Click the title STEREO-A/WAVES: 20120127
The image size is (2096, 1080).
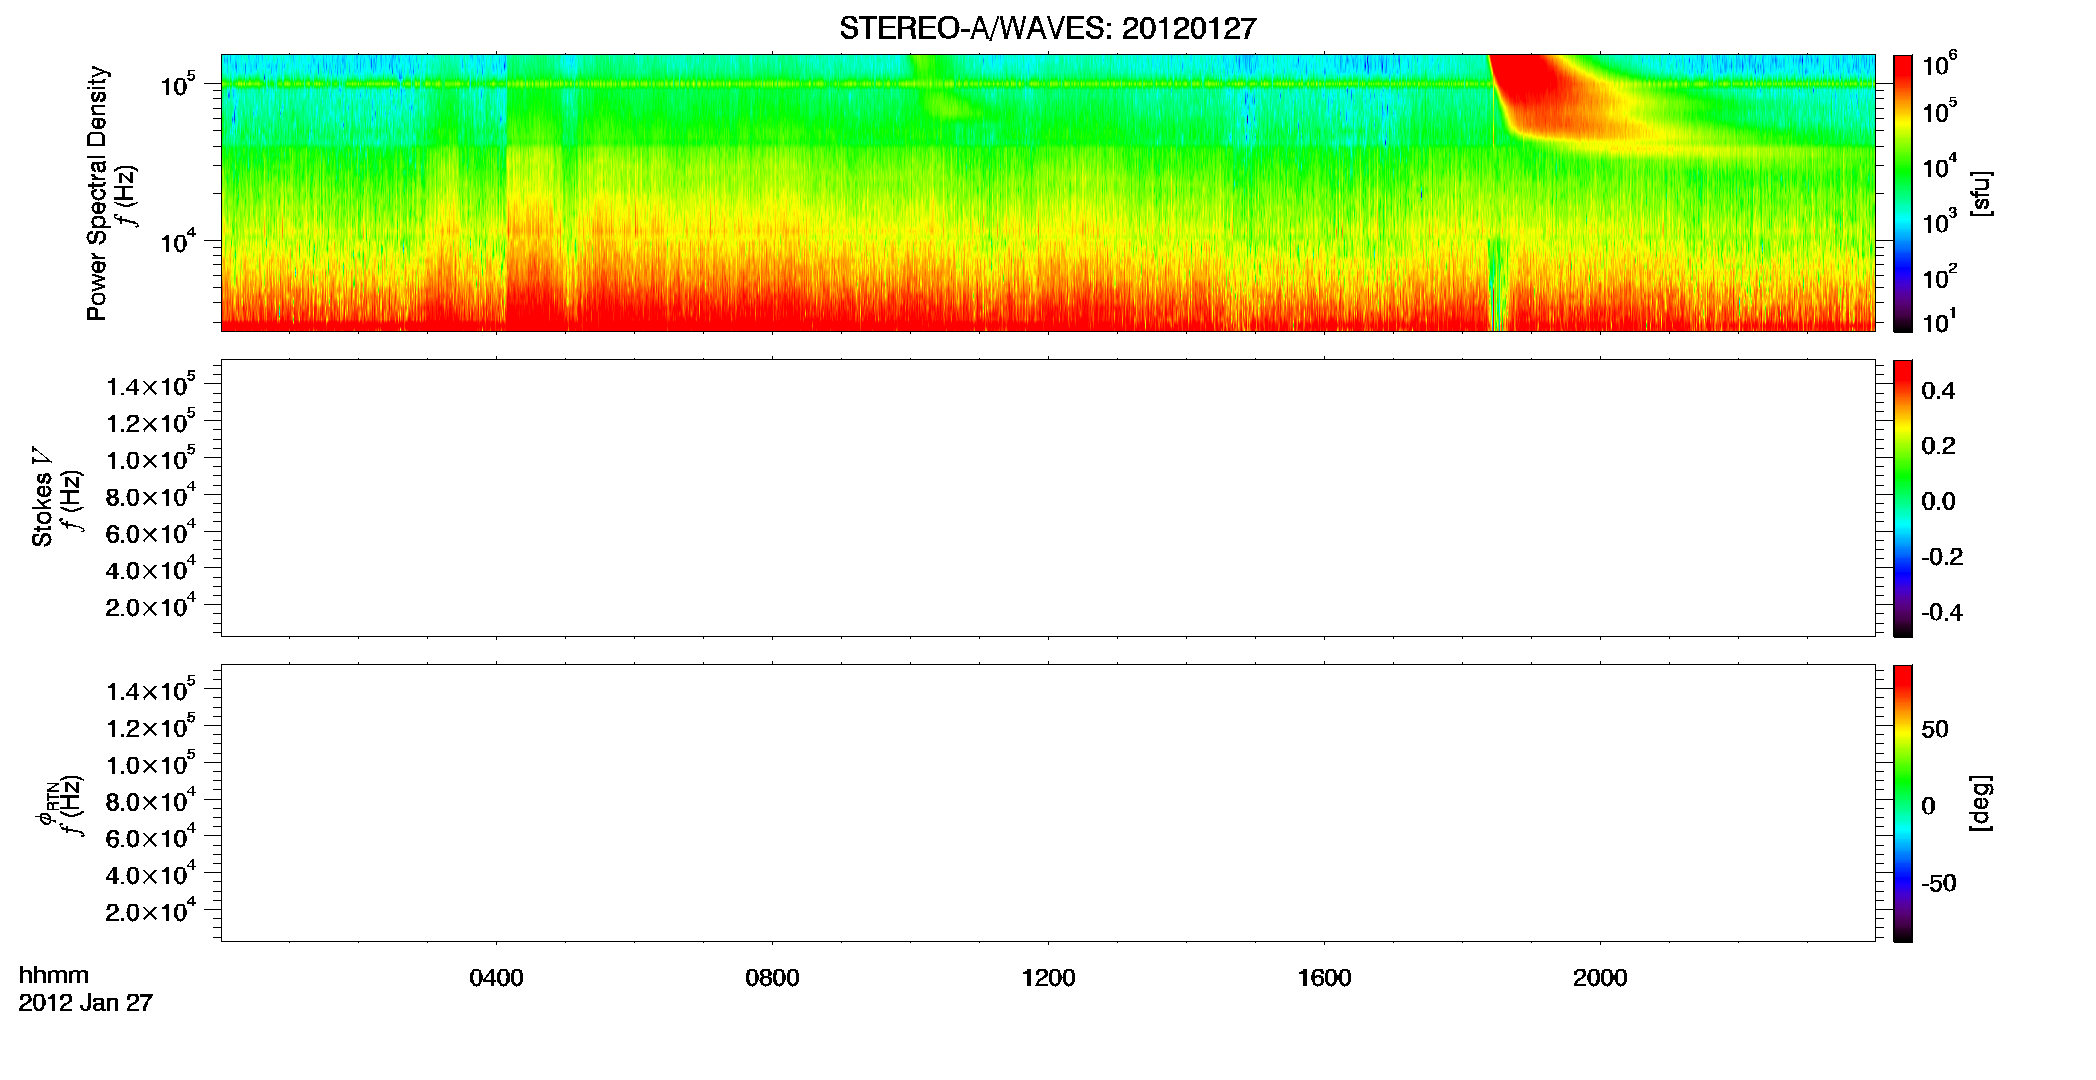coord(1047,29)
